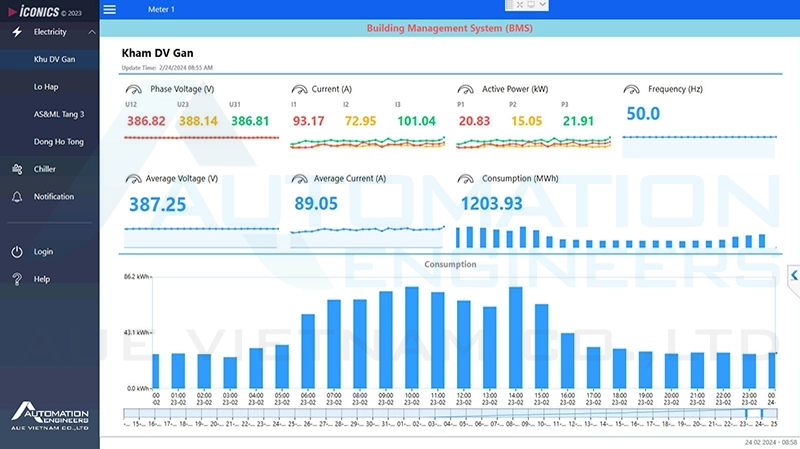Select Khu DV Gan in sidebar
The height and width of the screenshot is (449, 800).
pos(54,59)
